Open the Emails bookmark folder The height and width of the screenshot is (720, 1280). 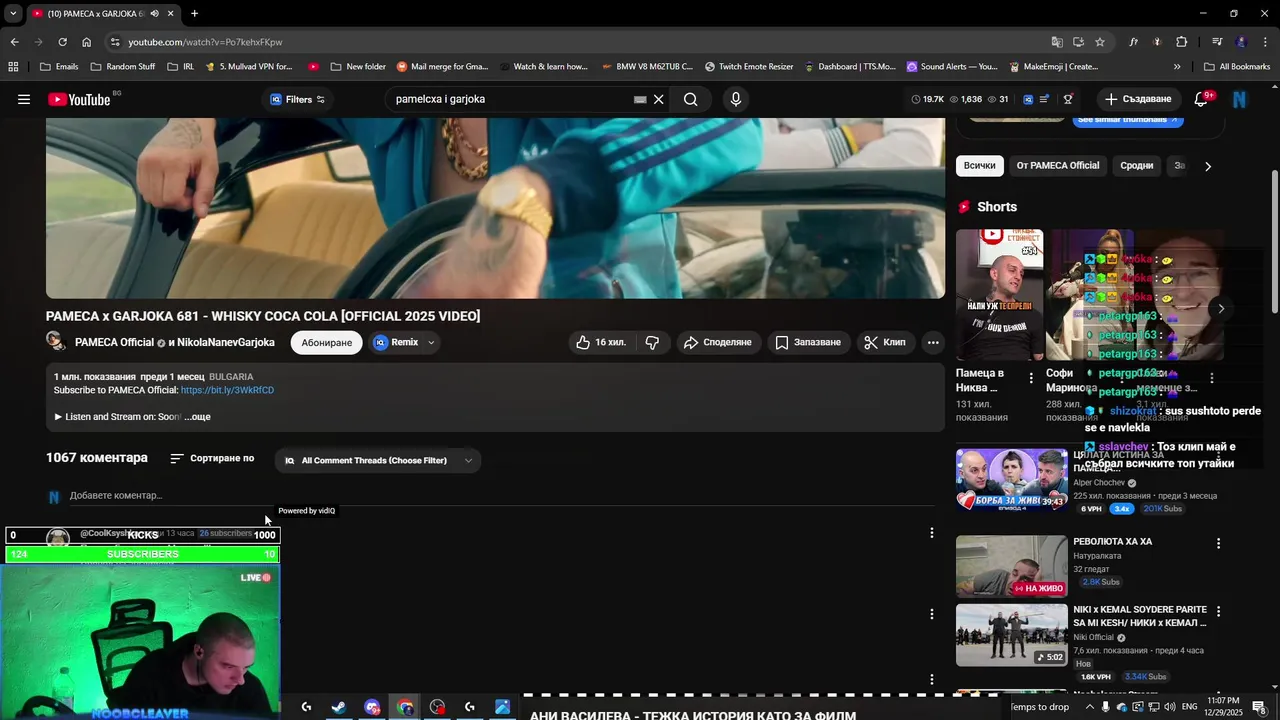click(x=58, y=67)
